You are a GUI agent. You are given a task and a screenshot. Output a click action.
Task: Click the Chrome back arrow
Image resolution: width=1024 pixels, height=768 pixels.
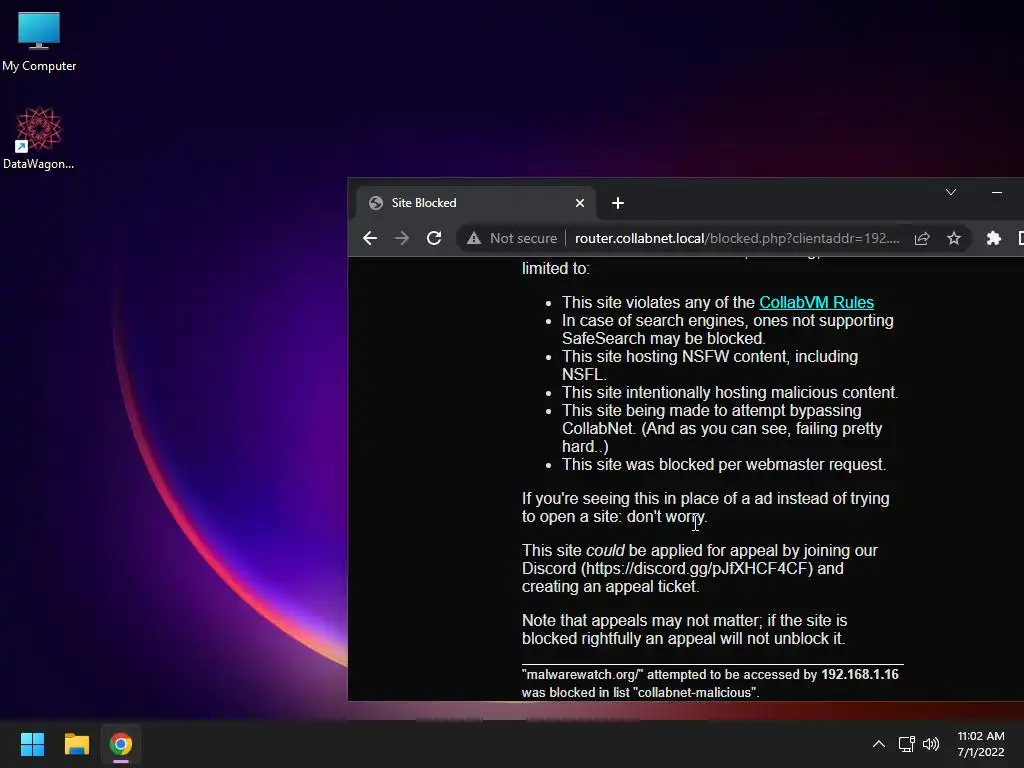pos(370,238)
